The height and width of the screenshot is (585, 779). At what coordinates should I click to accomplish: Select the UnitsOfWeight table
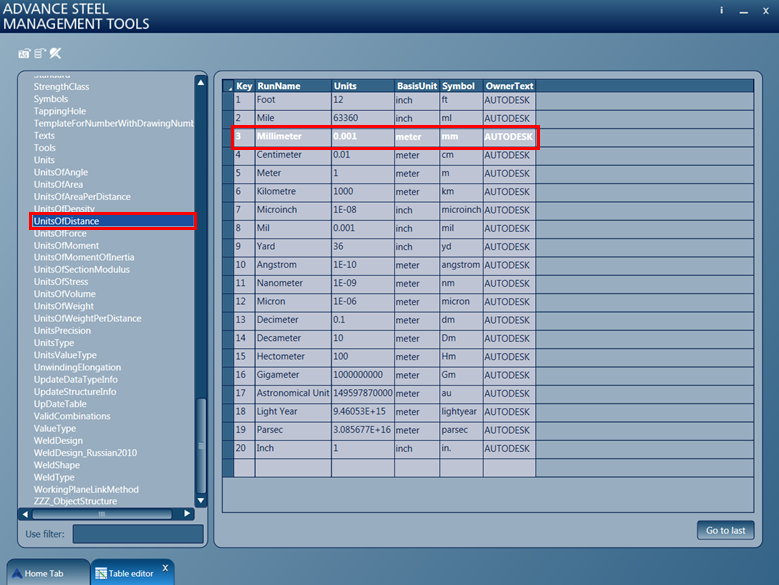click(x=64, y=306)
